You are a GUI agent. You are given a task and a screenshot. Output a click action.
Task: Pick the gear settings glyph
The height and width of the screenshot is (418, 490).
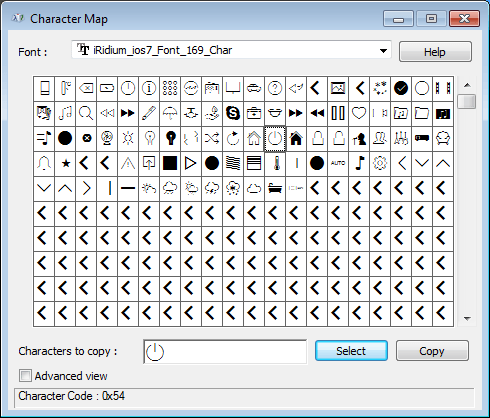380,163
